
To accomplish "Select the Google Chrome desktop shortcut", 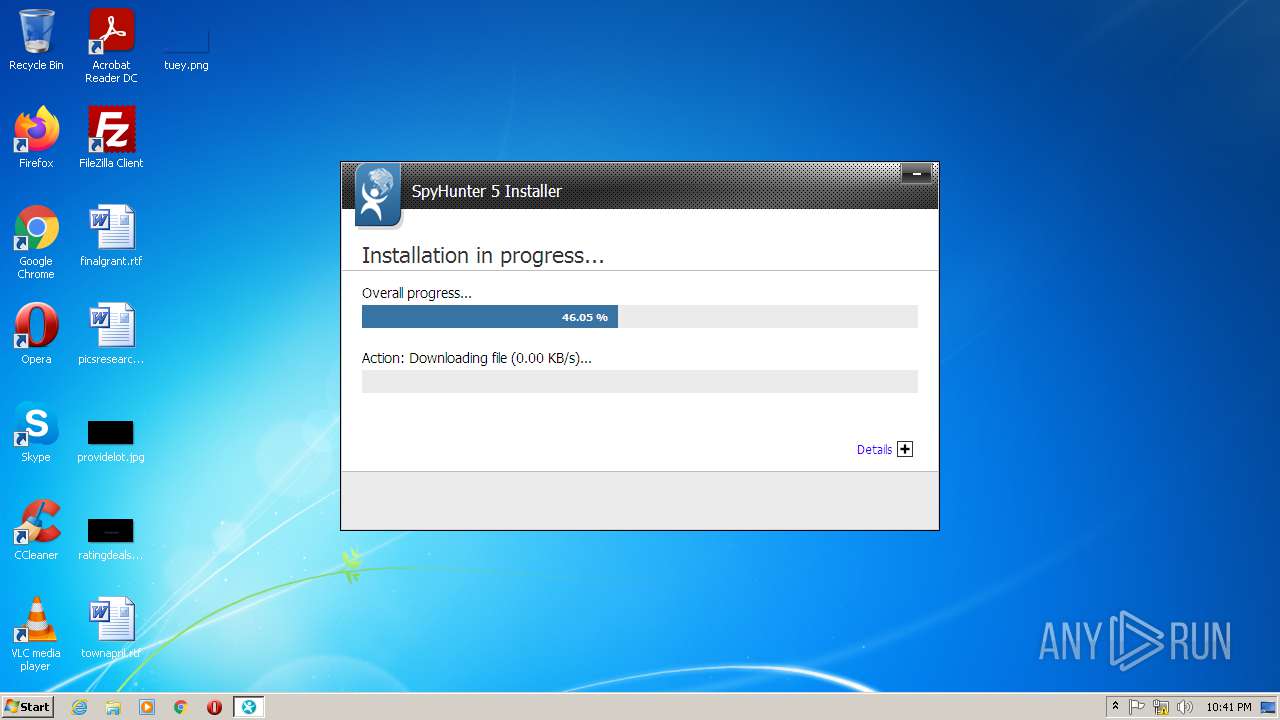I will [x=36, y=242].
